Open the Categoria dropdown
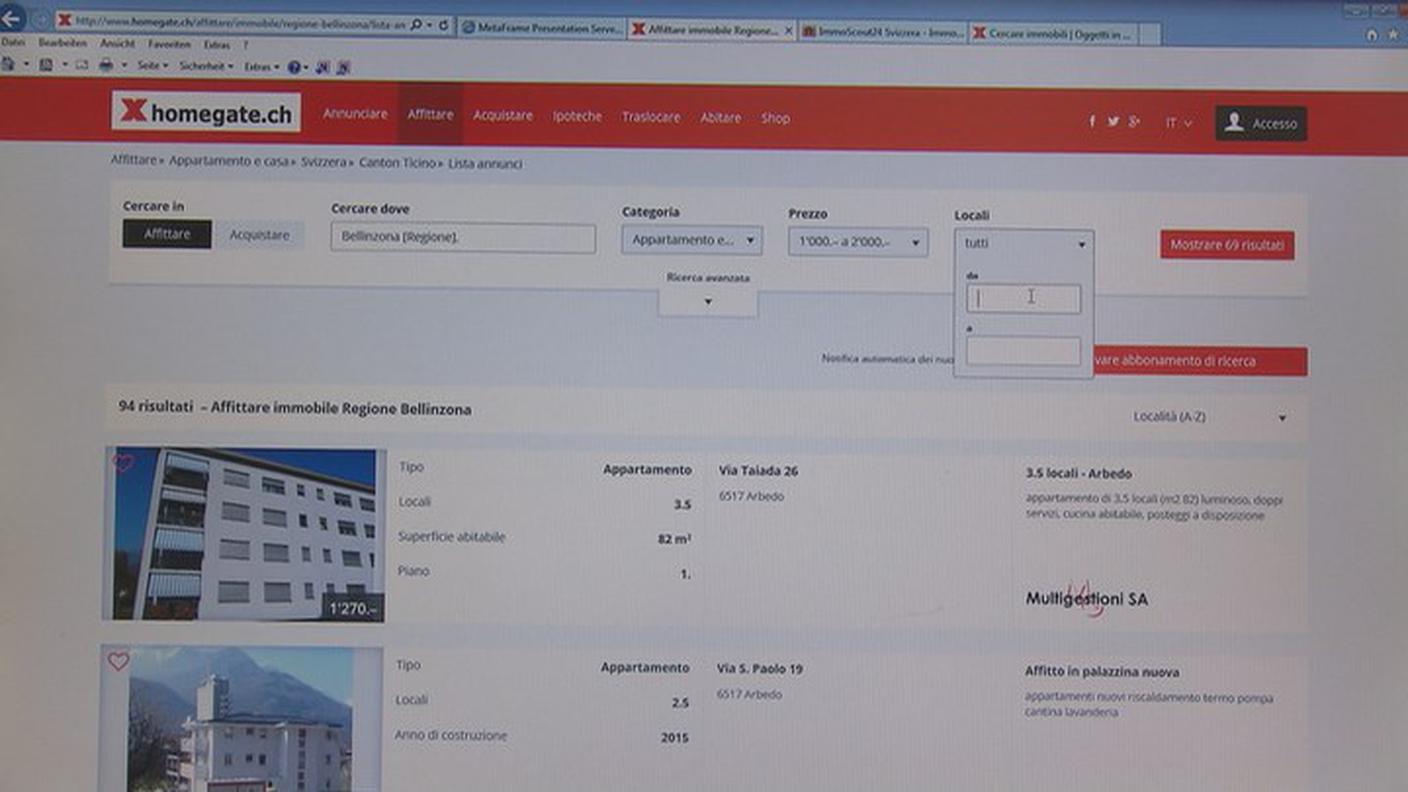This screenshot has width=1408, height=792. coord(691,240)
